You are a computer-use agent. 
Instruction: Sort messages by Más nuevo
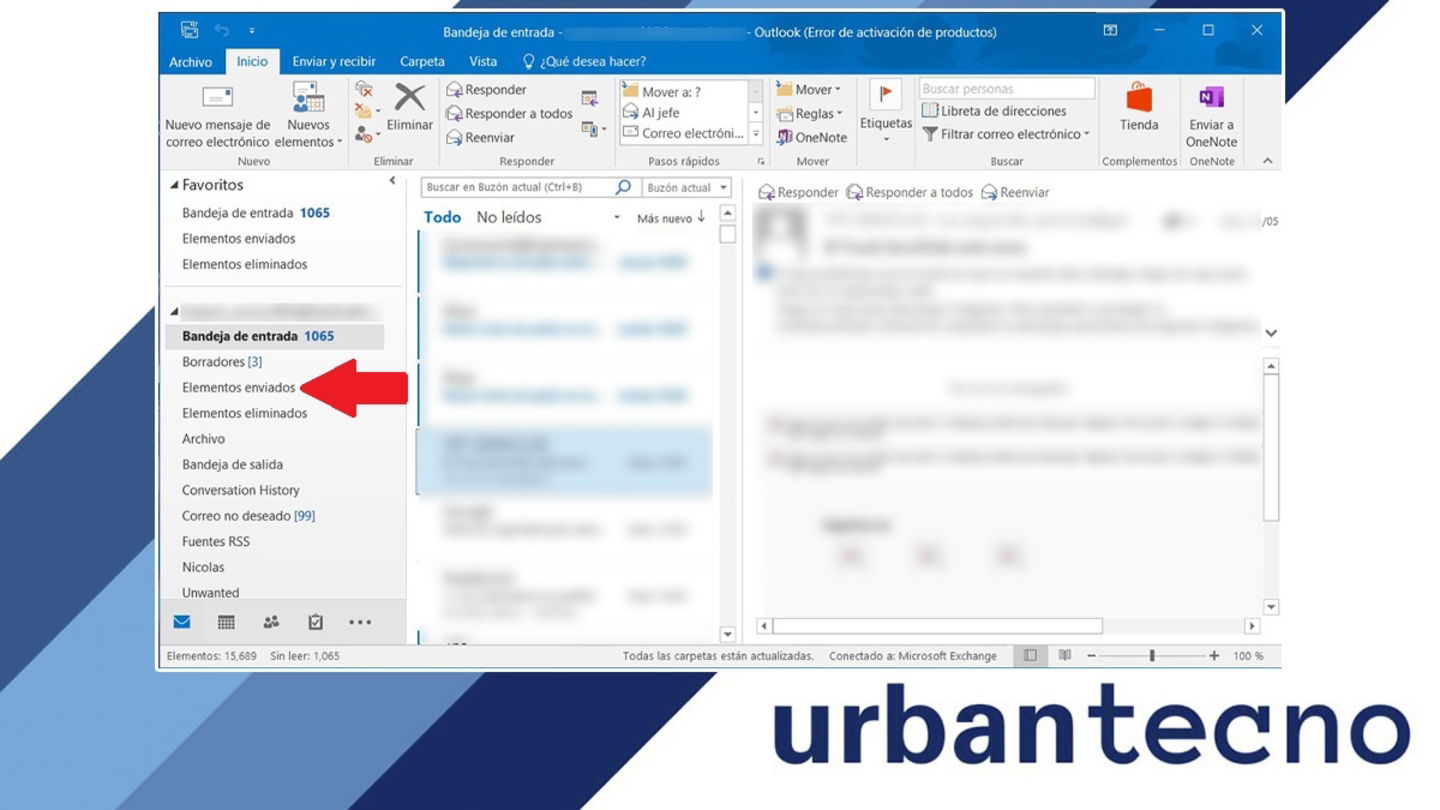[671, 218]
